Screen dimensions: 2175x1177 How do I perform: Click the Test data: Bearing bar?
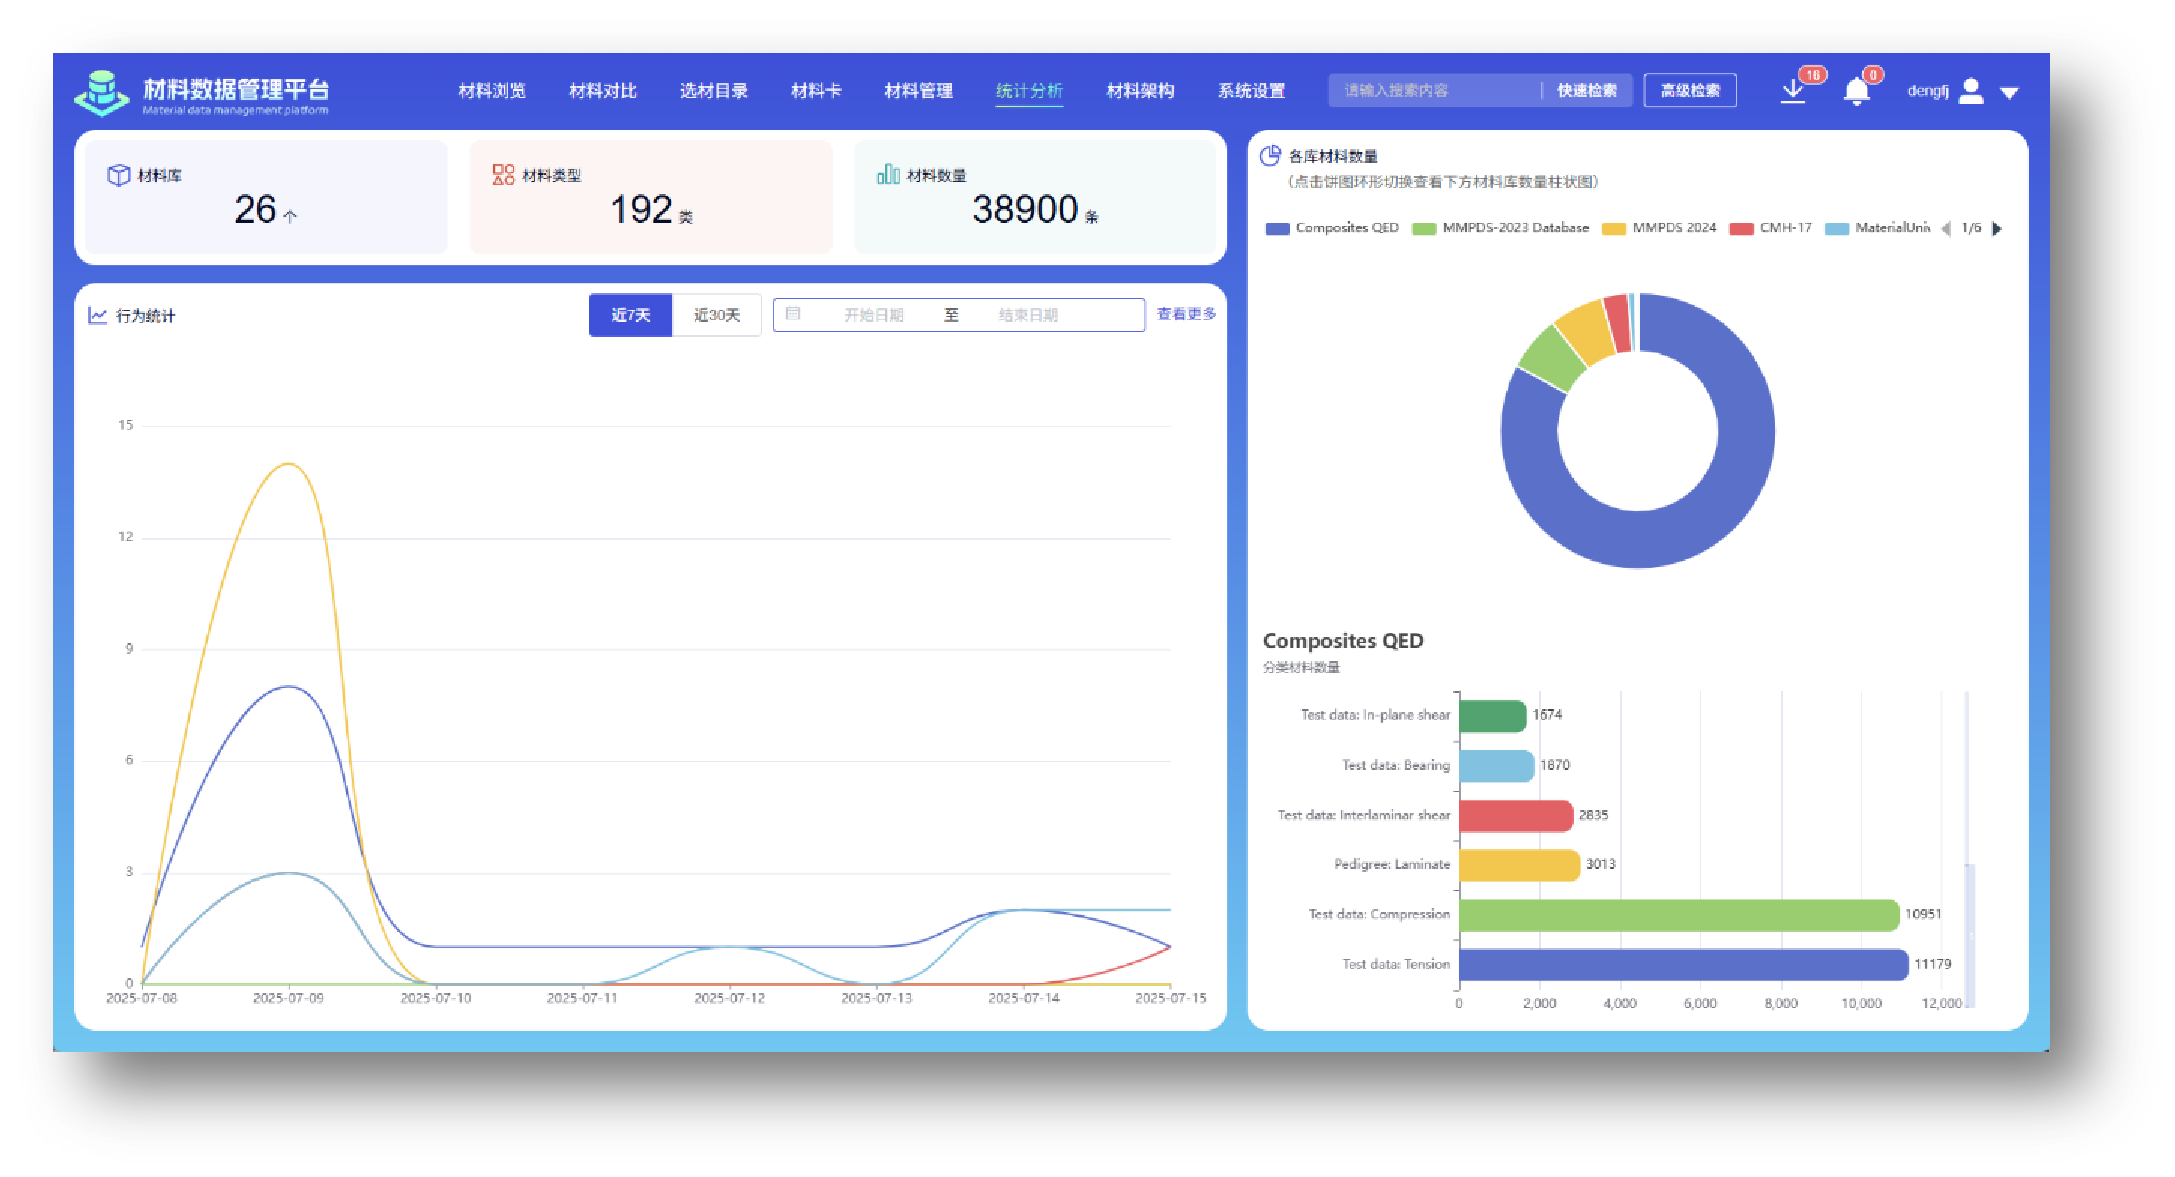pyautogui.click(x=1497, y=766)
